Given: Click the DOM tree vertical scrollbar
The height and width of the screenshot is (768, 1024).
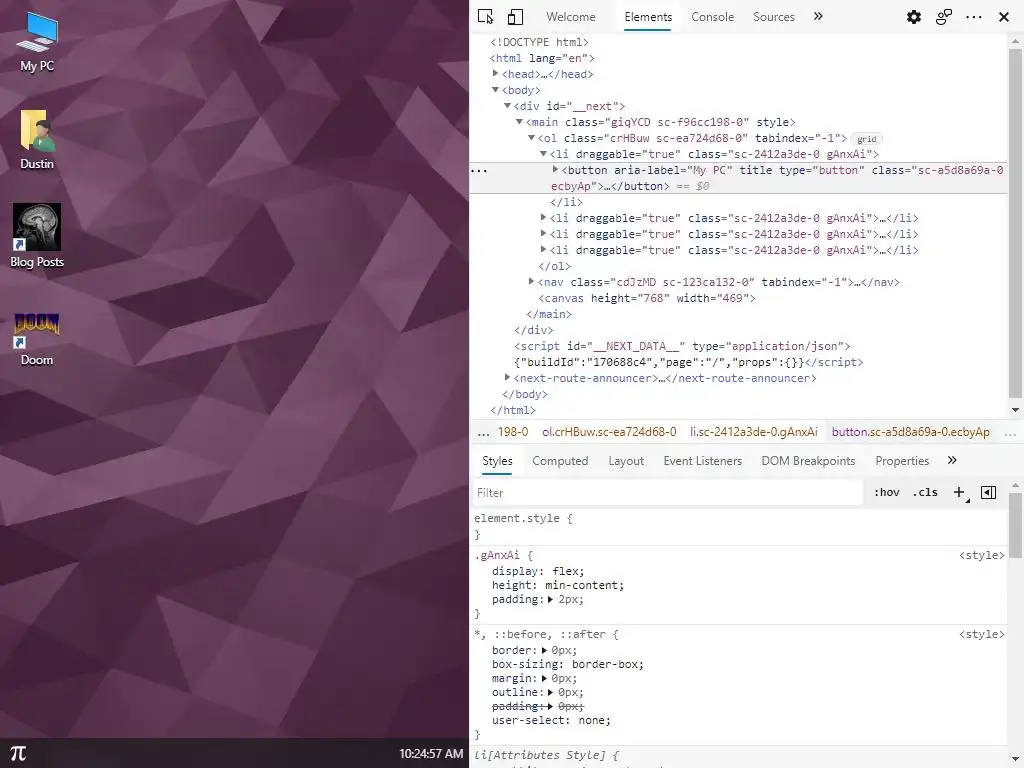Looking at the screenshot, I should [x=1015, y=225].
